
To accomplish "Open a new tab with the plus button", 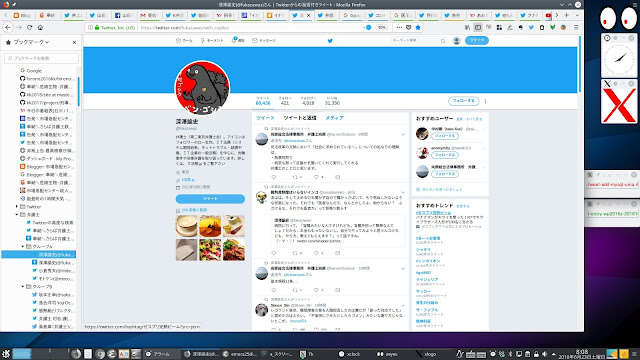I will pos(567,15).
